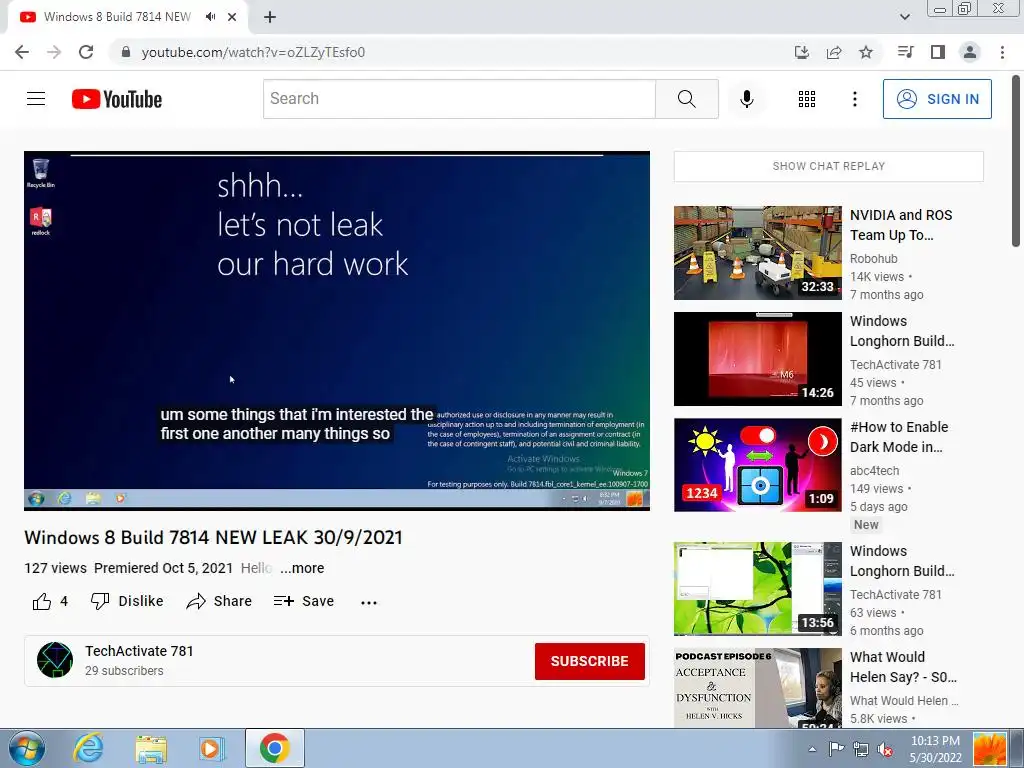Click the 127 views text
This screenshot has height=768, width=1024.
56,568
